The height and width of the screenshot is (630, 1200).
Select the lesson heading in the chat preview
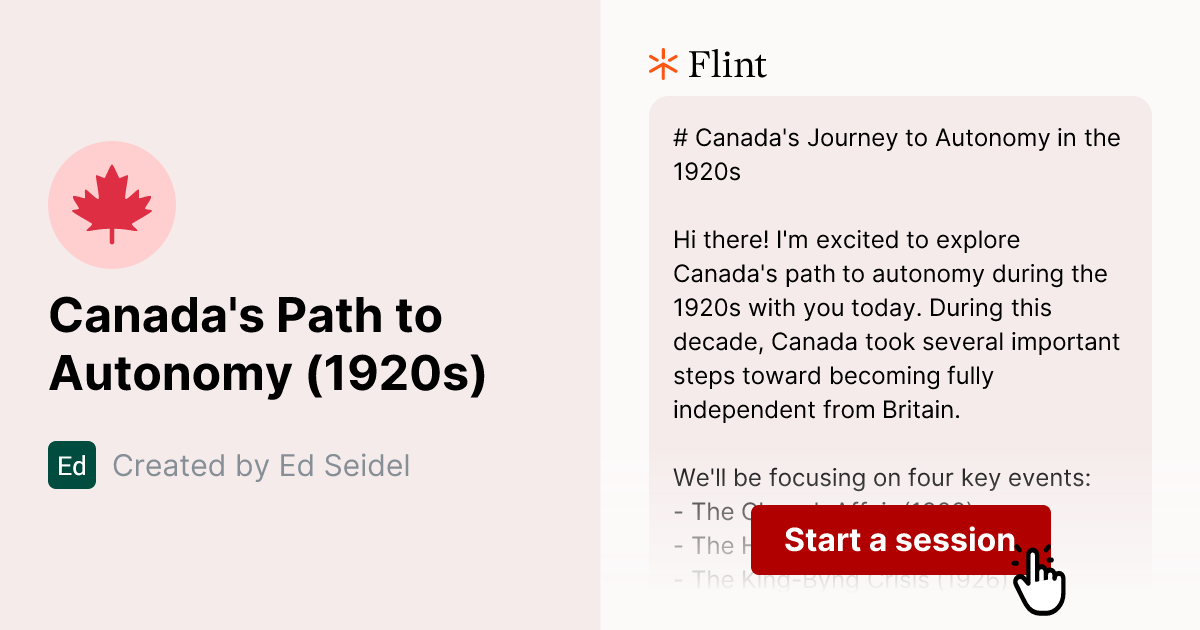[x=896, y=155]
